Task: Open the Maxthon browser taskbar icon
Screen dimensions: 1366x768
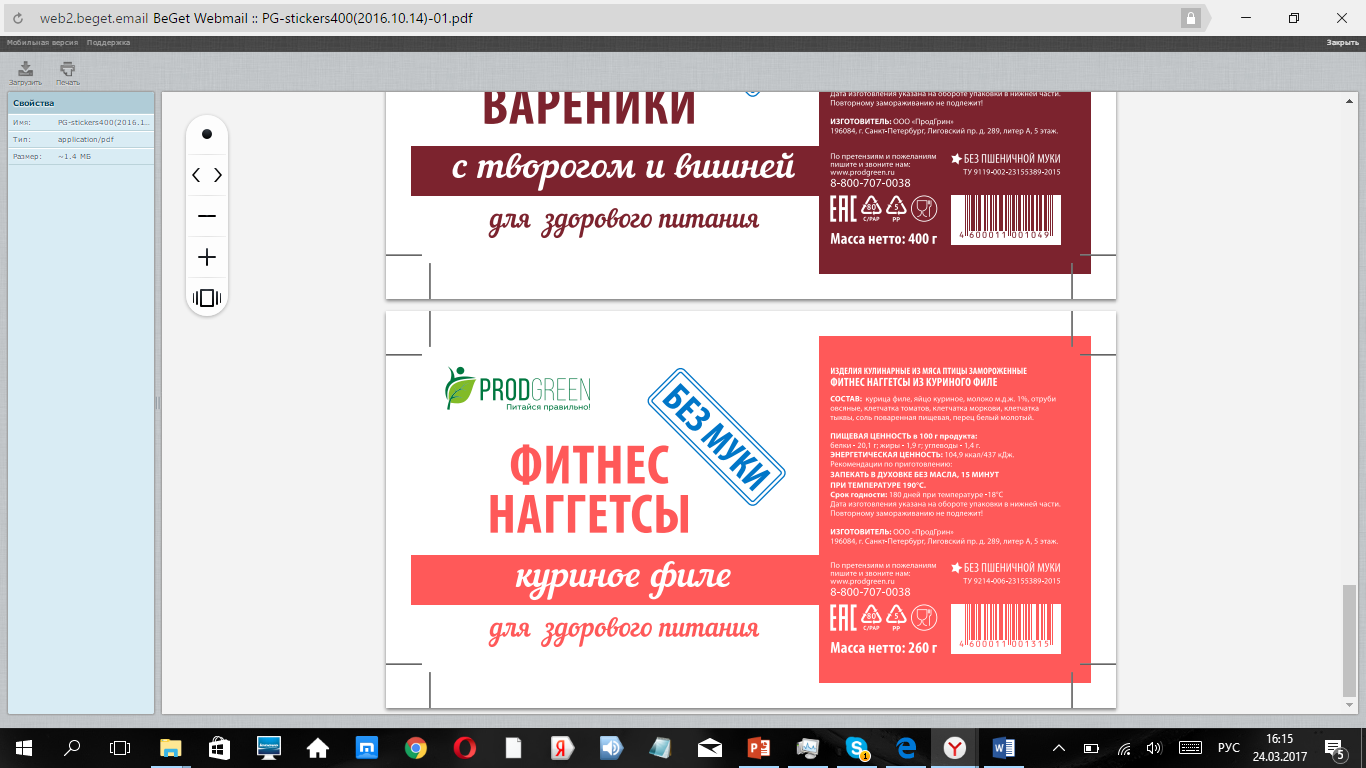Action: coord(367,747)
